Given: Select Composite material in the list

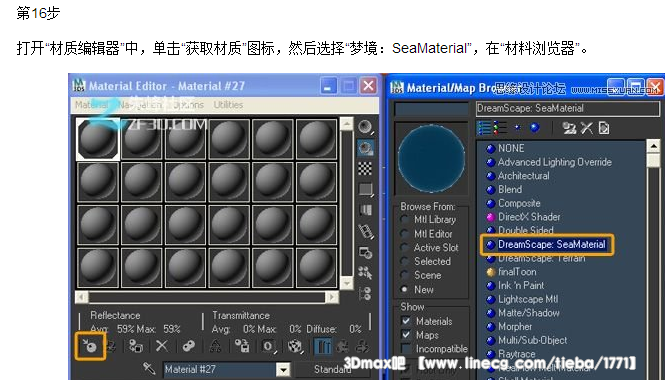Looking at the screenshot, I should [519, 203].
